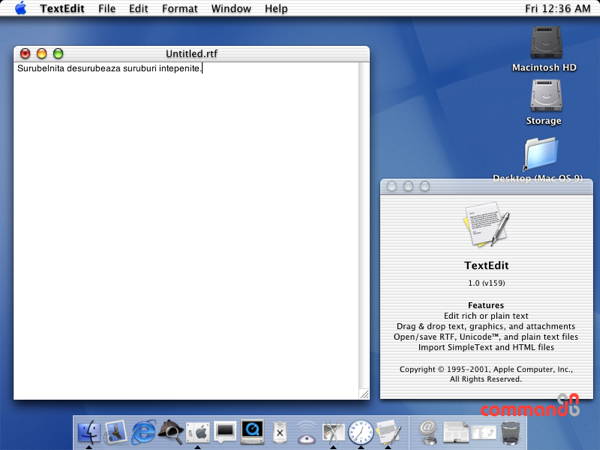
Task: Click the word intepenite in the document
Action: click(179, 68)
